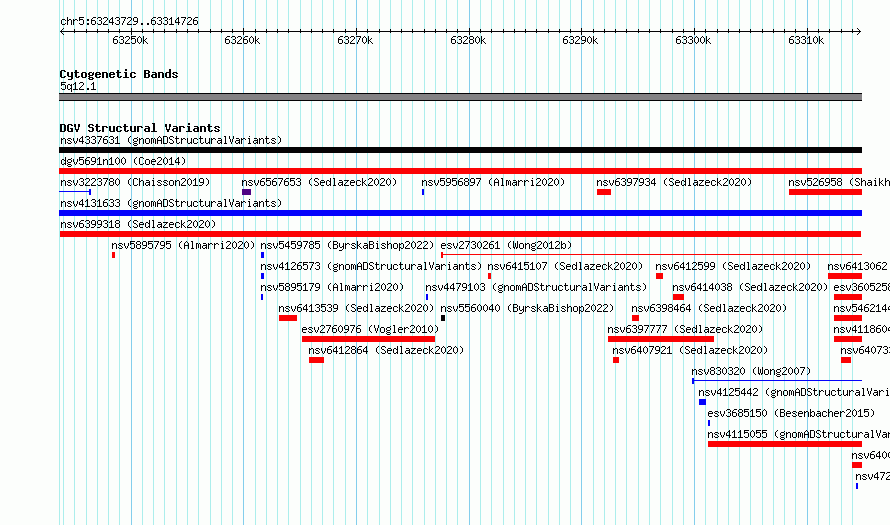Select the red esv2760976 variant bar
This screenshot has height=525, width=890.
coord(368,339)
